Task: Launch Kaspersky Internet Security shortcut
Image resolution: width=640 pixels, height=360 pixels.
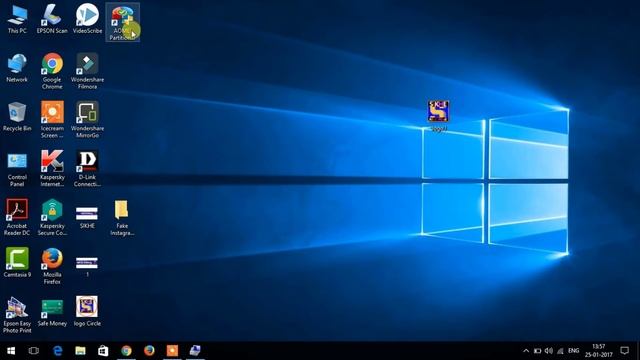Action: click(x=52, y=168)
